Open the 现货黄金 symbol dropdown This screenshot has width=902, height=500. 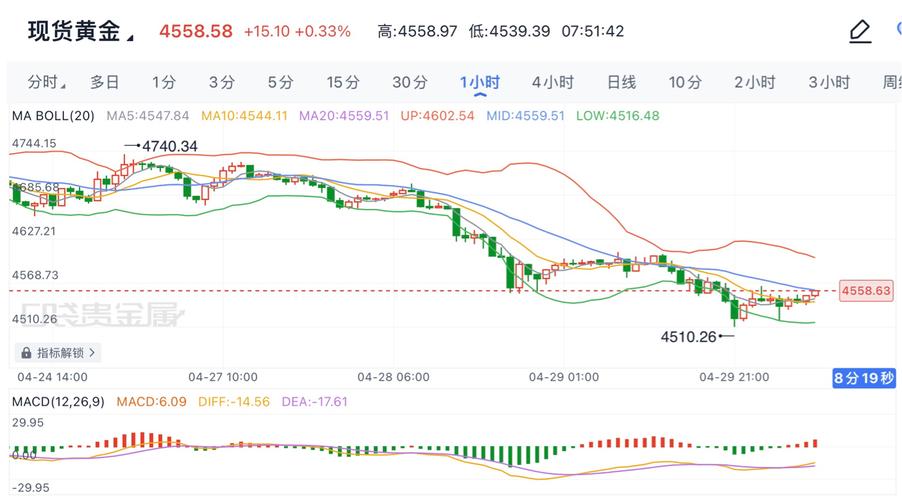click(x=131, y=37)
